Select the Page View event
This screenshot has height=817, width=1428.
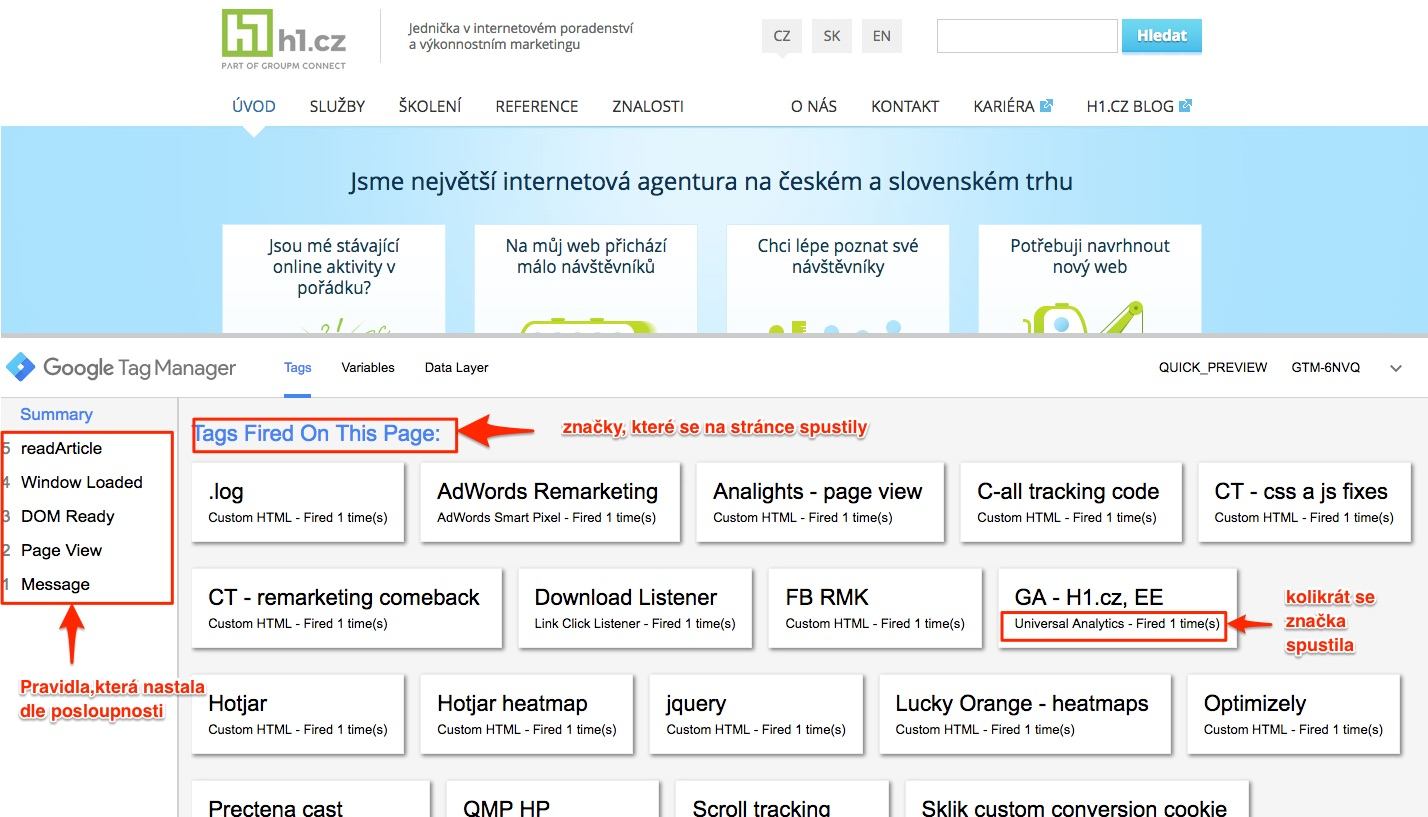[61, 550]
